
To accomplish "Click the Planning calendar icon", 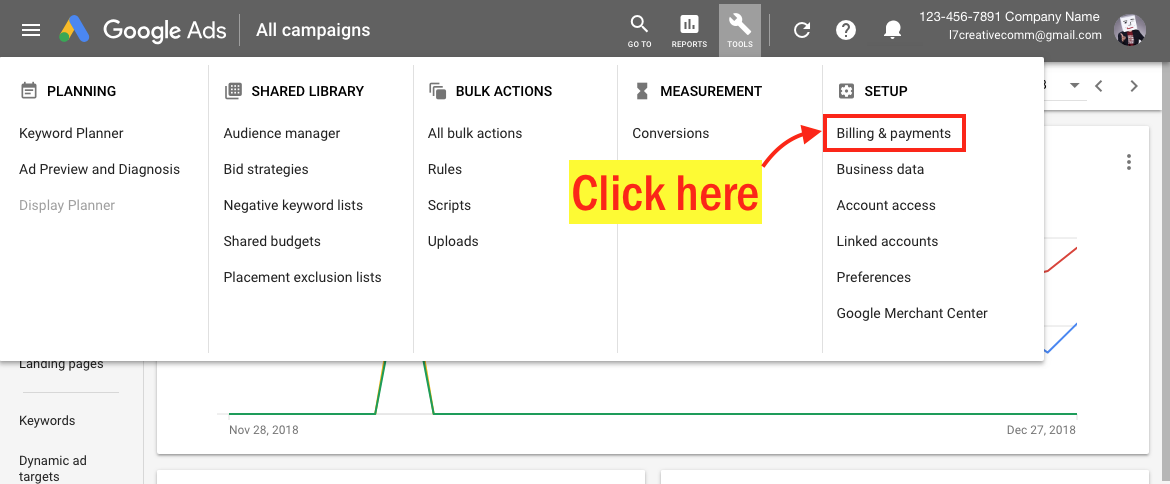I will tap(28, 91).
